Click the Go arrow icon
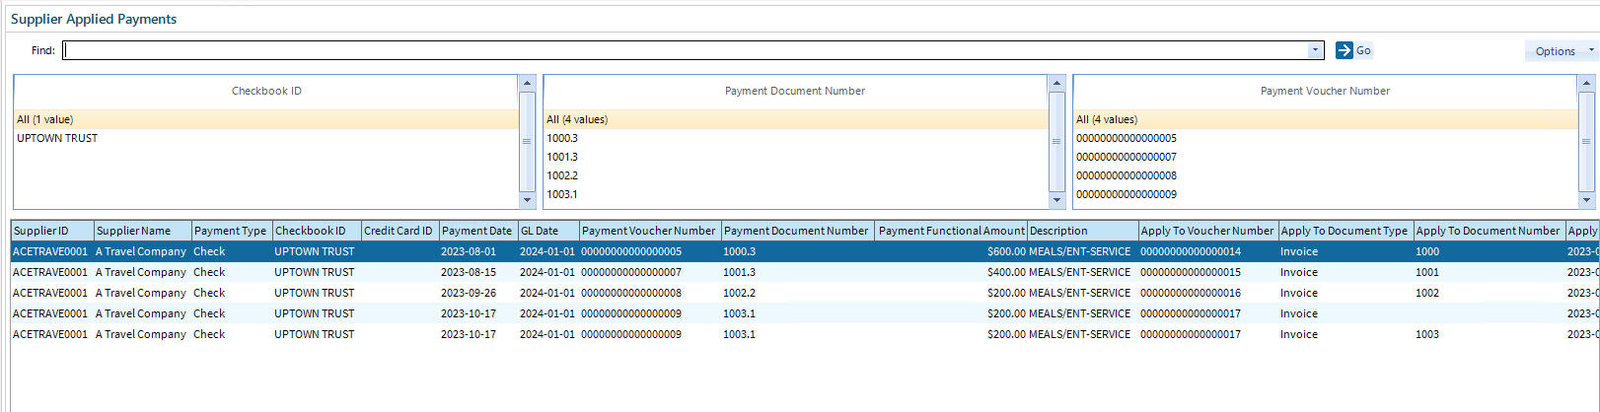The height and width of the screenshot is (412, 1600). pyautogui.click(x=1344, y=50)
